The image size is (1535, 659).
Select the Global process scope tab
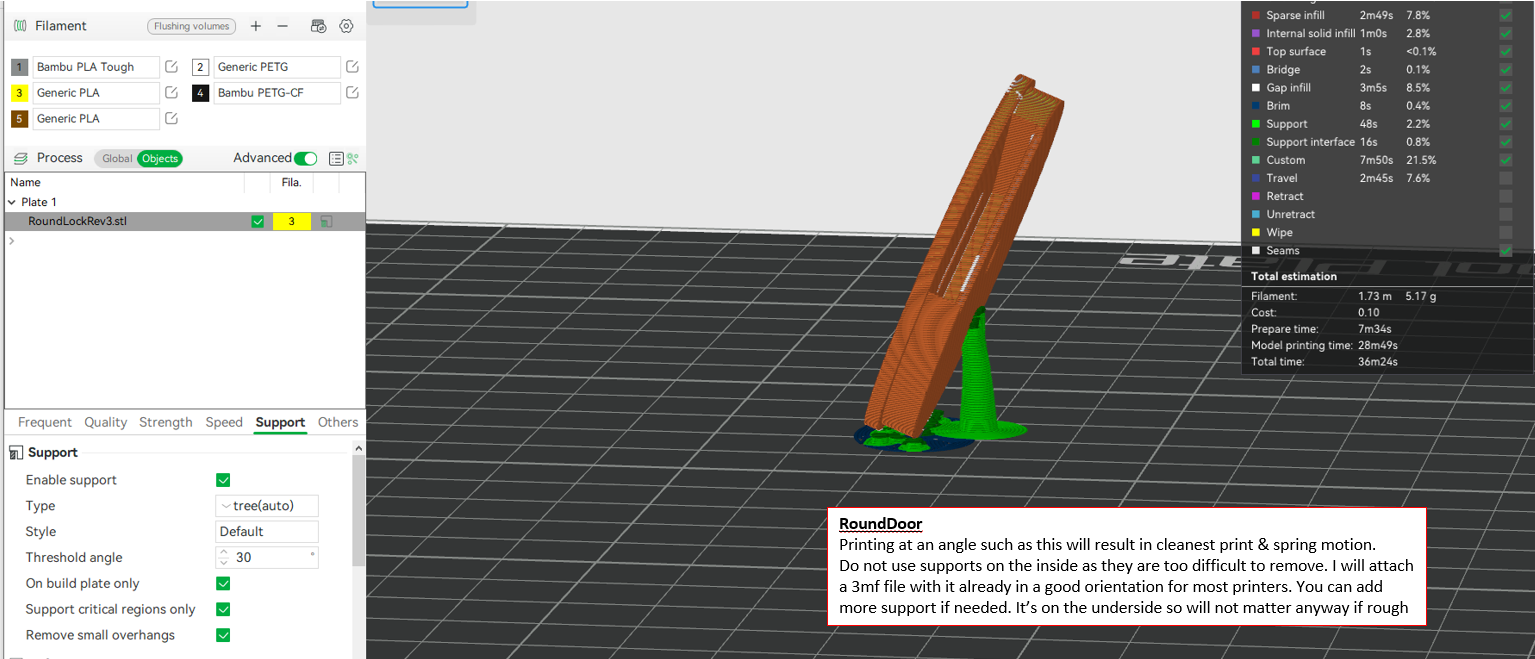[118, 158]
